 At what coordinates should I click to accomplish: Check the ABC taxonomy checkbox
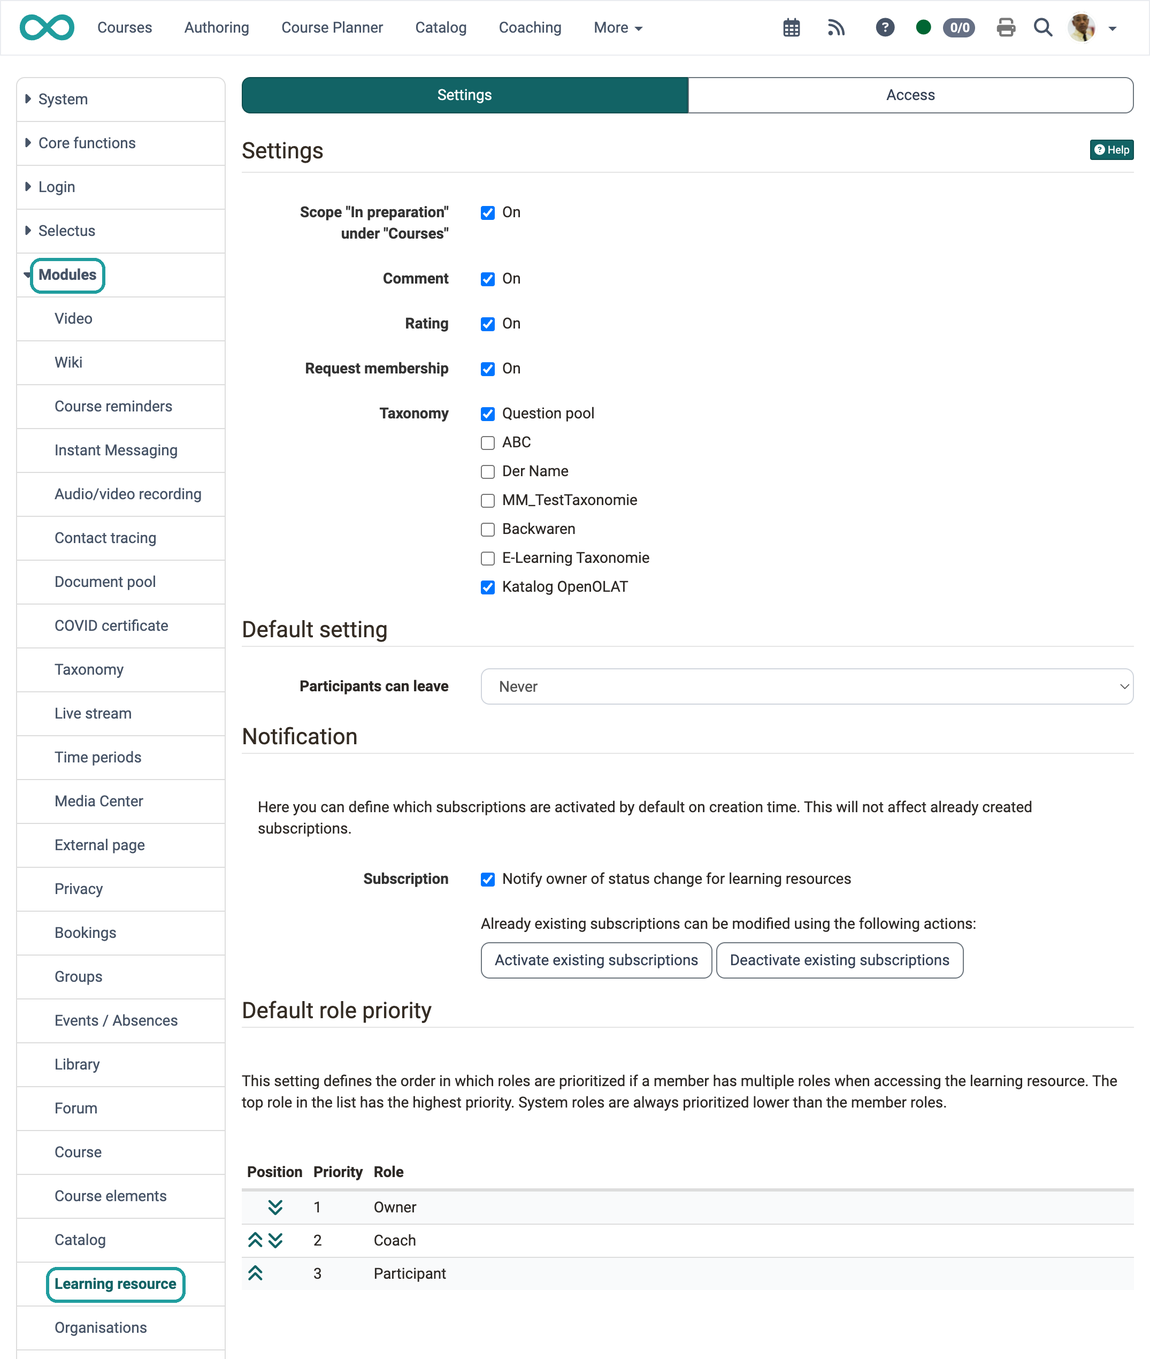point(488,443)
